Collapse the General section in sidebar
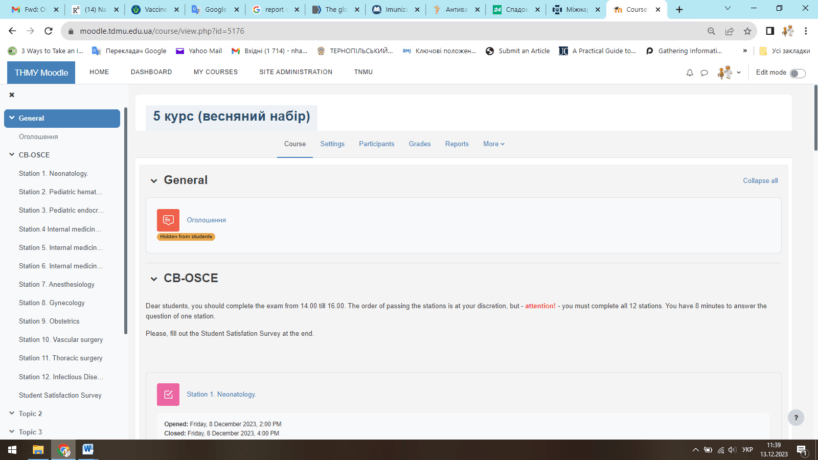 click(x=11, y=118)
